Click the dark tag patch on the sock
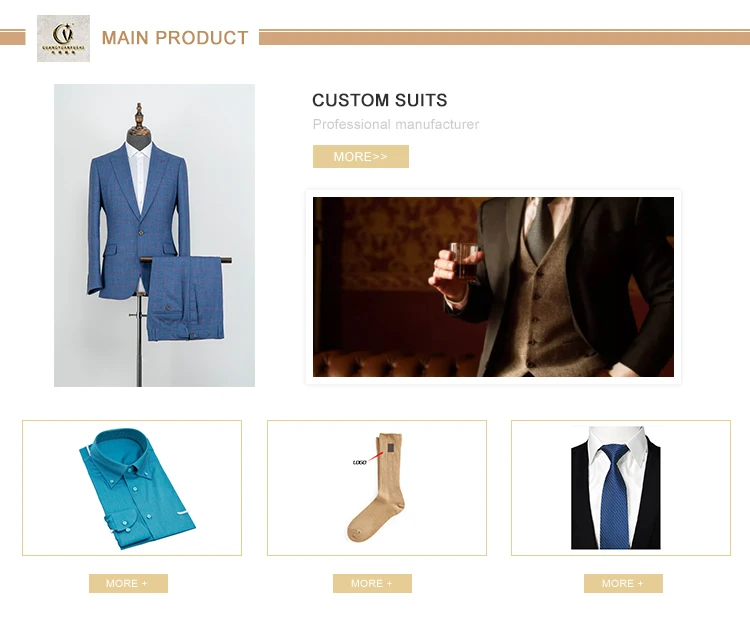 [391, 448]
